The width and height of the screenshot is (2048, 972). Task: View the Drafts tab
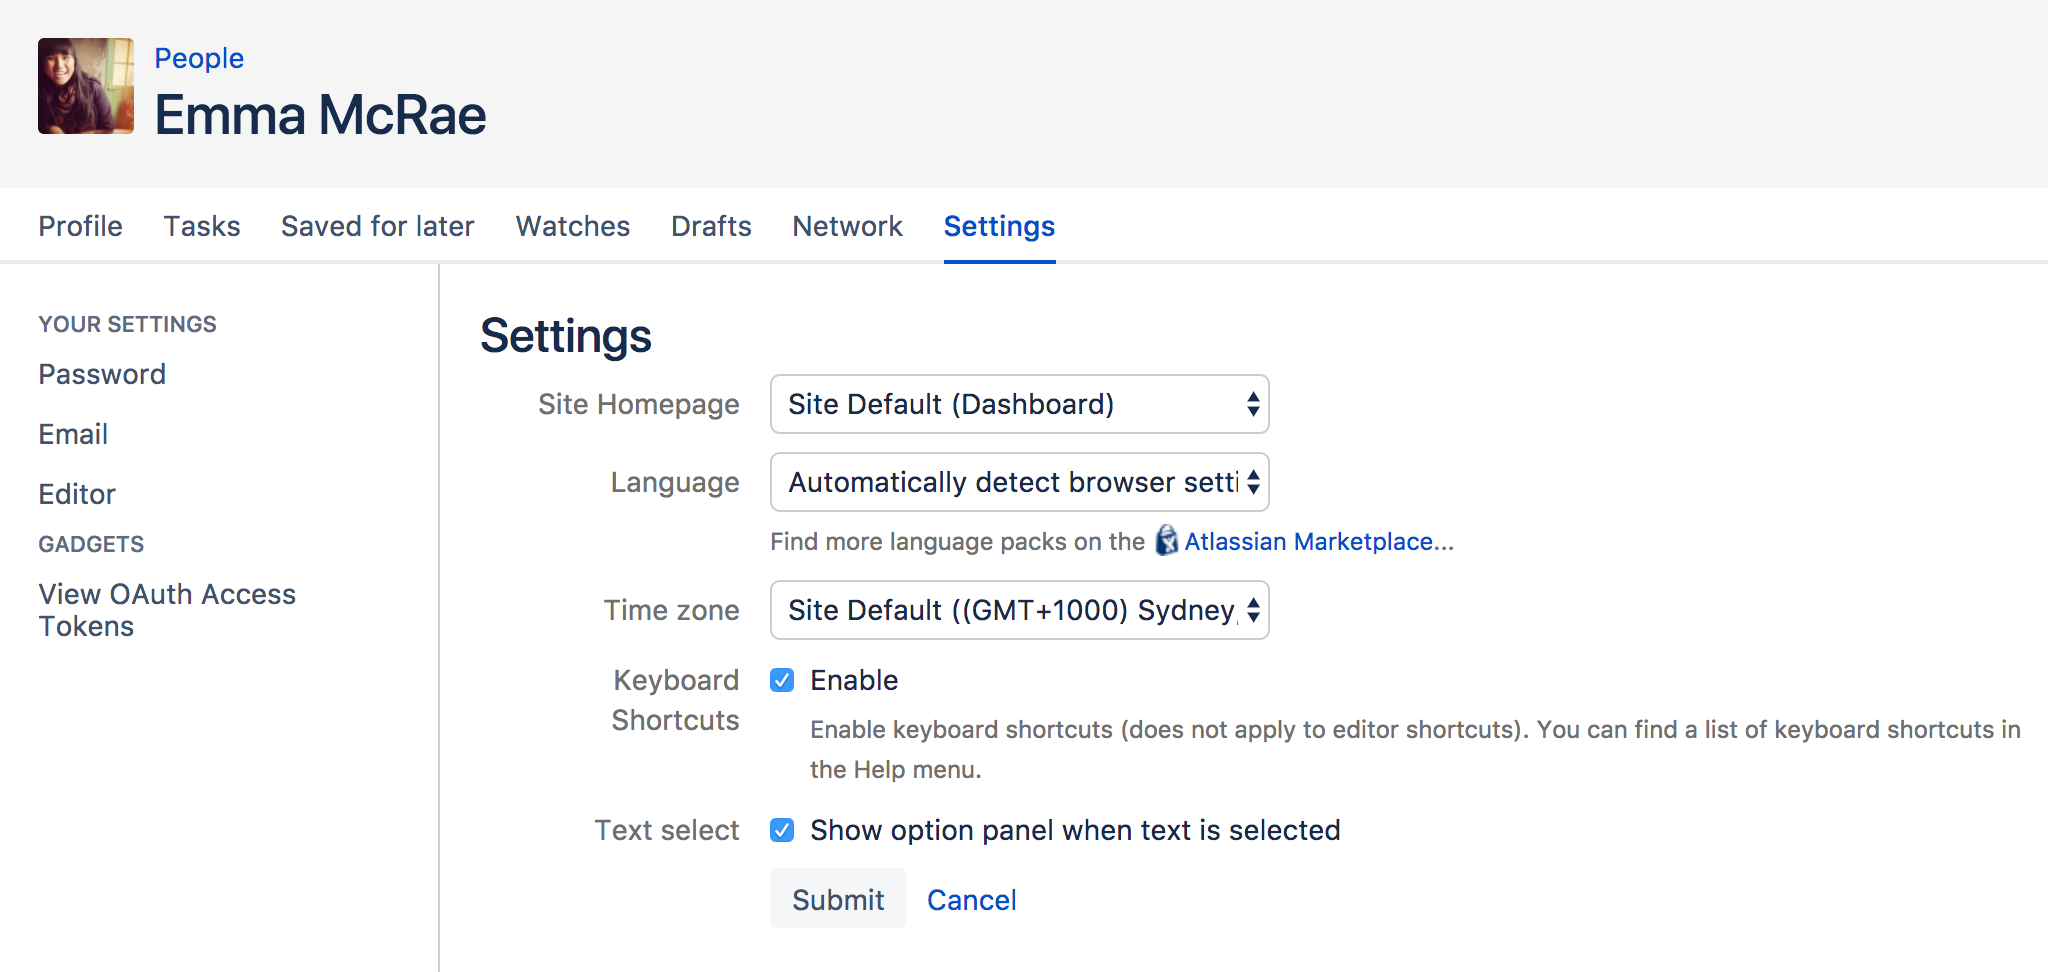[x=711, y=226]
